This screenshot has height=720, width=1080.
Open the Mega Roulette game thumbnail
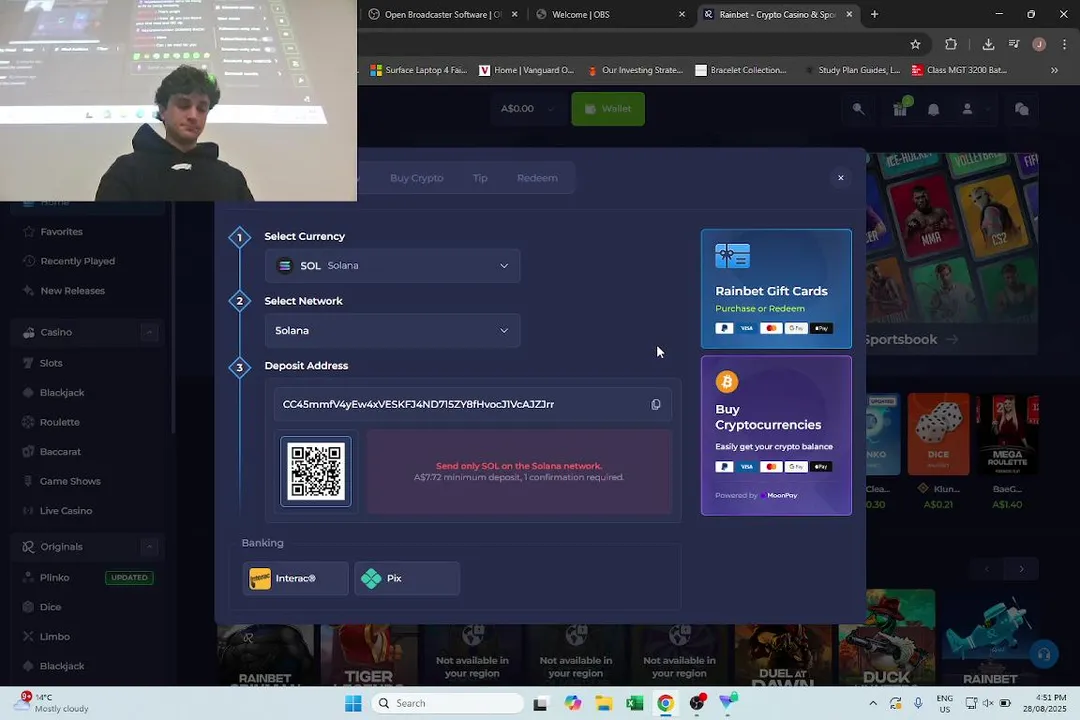point(1008,434)
